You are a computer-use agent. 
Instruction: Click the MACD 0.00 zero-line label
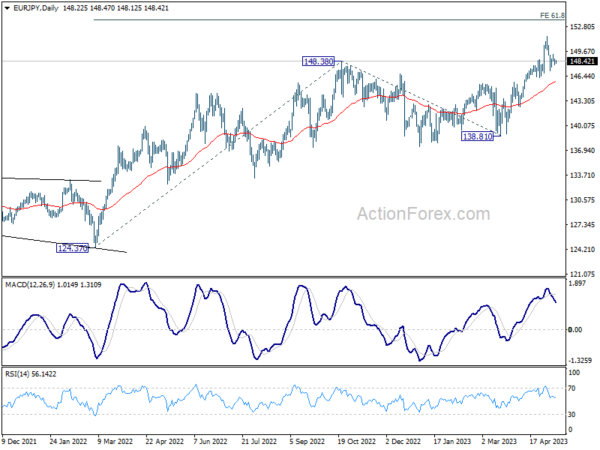tap(575, 329)
